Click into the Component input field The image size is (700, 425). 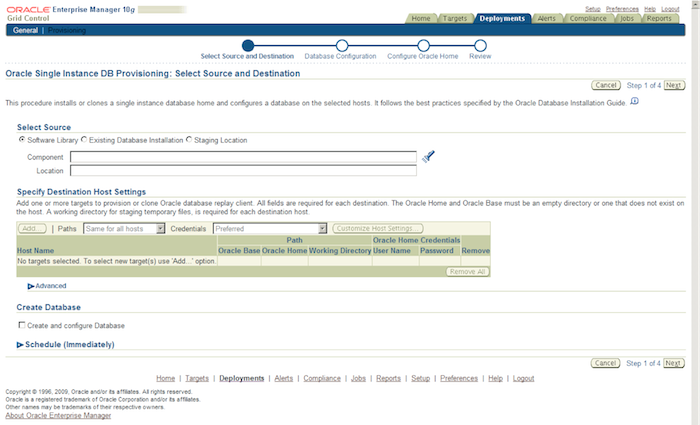point(243,157)
